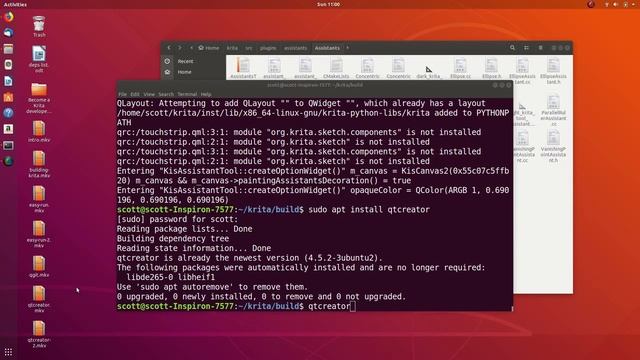Click the 'sudo apt install qtcreator' command text
The image size is (640, 360).
click(x=369, y=209)
